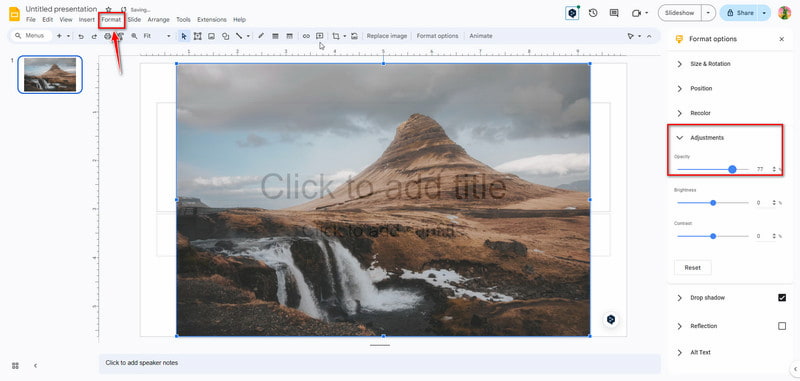The width and height of the screenshot is (800, 381).
Task: Click the pointer mode icon in toolbar
Action: [631, 36]
